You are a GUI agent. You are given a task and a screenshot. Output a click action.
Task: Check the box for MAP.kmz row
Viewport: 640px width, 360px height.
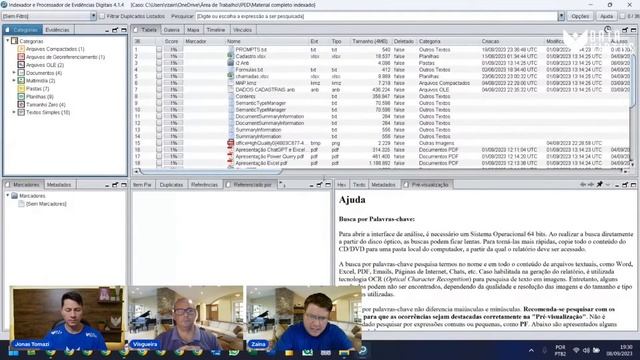click(x=159, y=83)
